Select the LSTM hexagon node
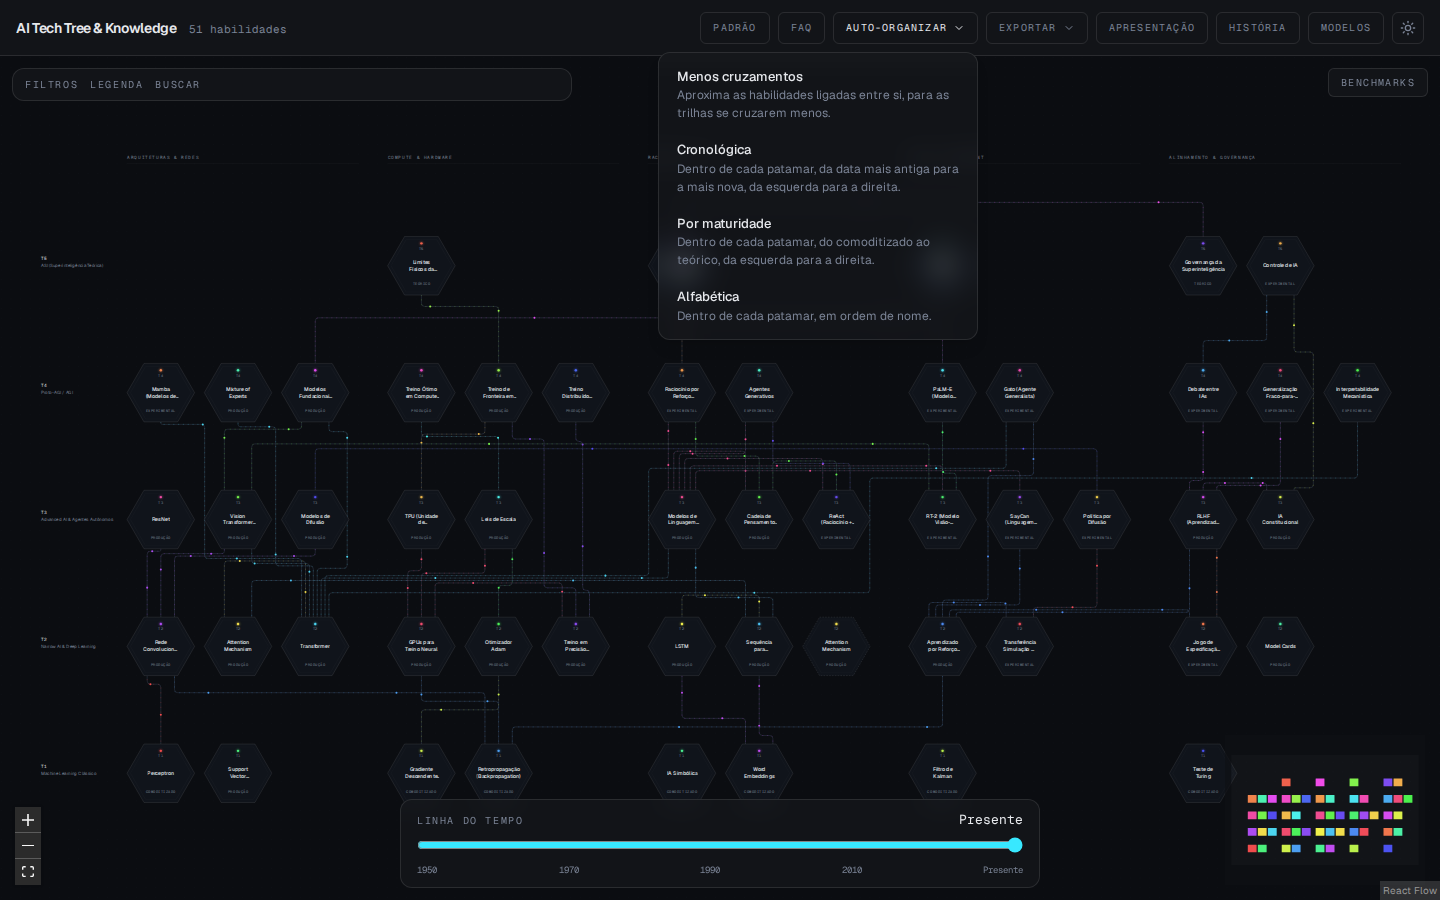 tap(682, 647)
